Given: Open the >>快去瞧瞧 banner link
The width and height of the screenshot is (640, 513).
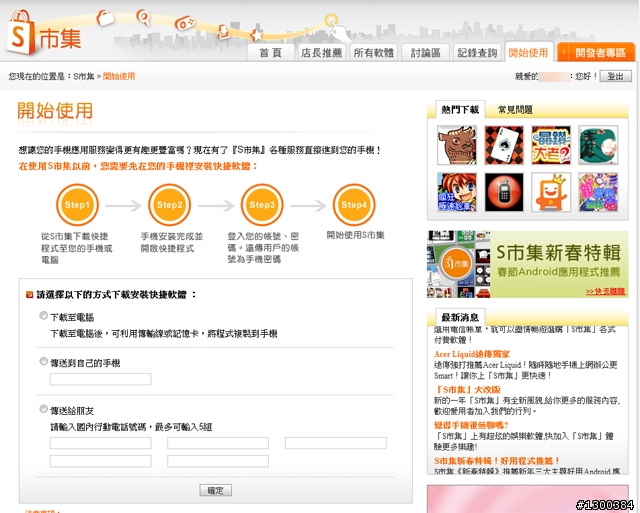Looking at the screenshot, I should coord(605,291).
